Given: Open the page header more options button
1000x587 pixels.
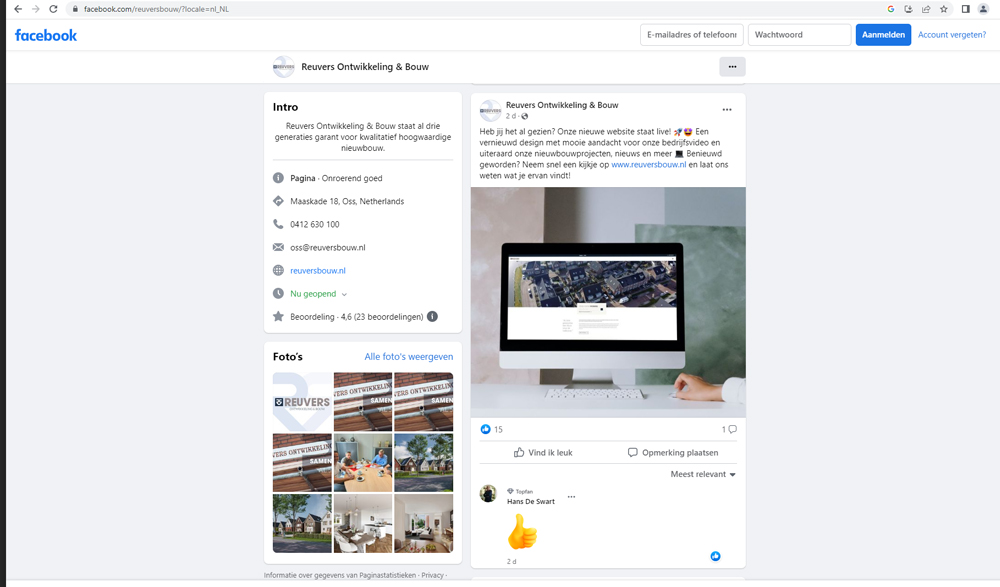Looking at the screenshot, I should click(x=732, y=67).
